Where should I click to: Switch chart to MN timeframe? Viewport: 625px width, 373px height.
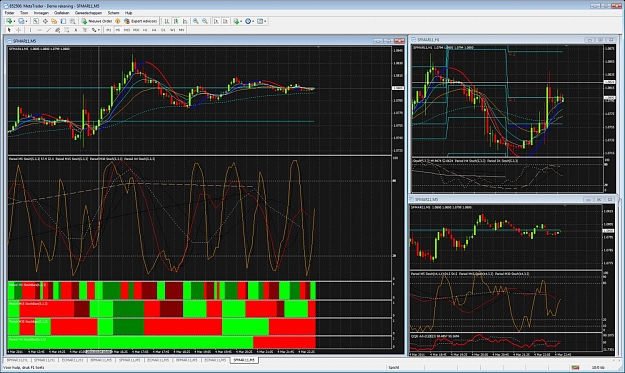(x=182, y=30)
